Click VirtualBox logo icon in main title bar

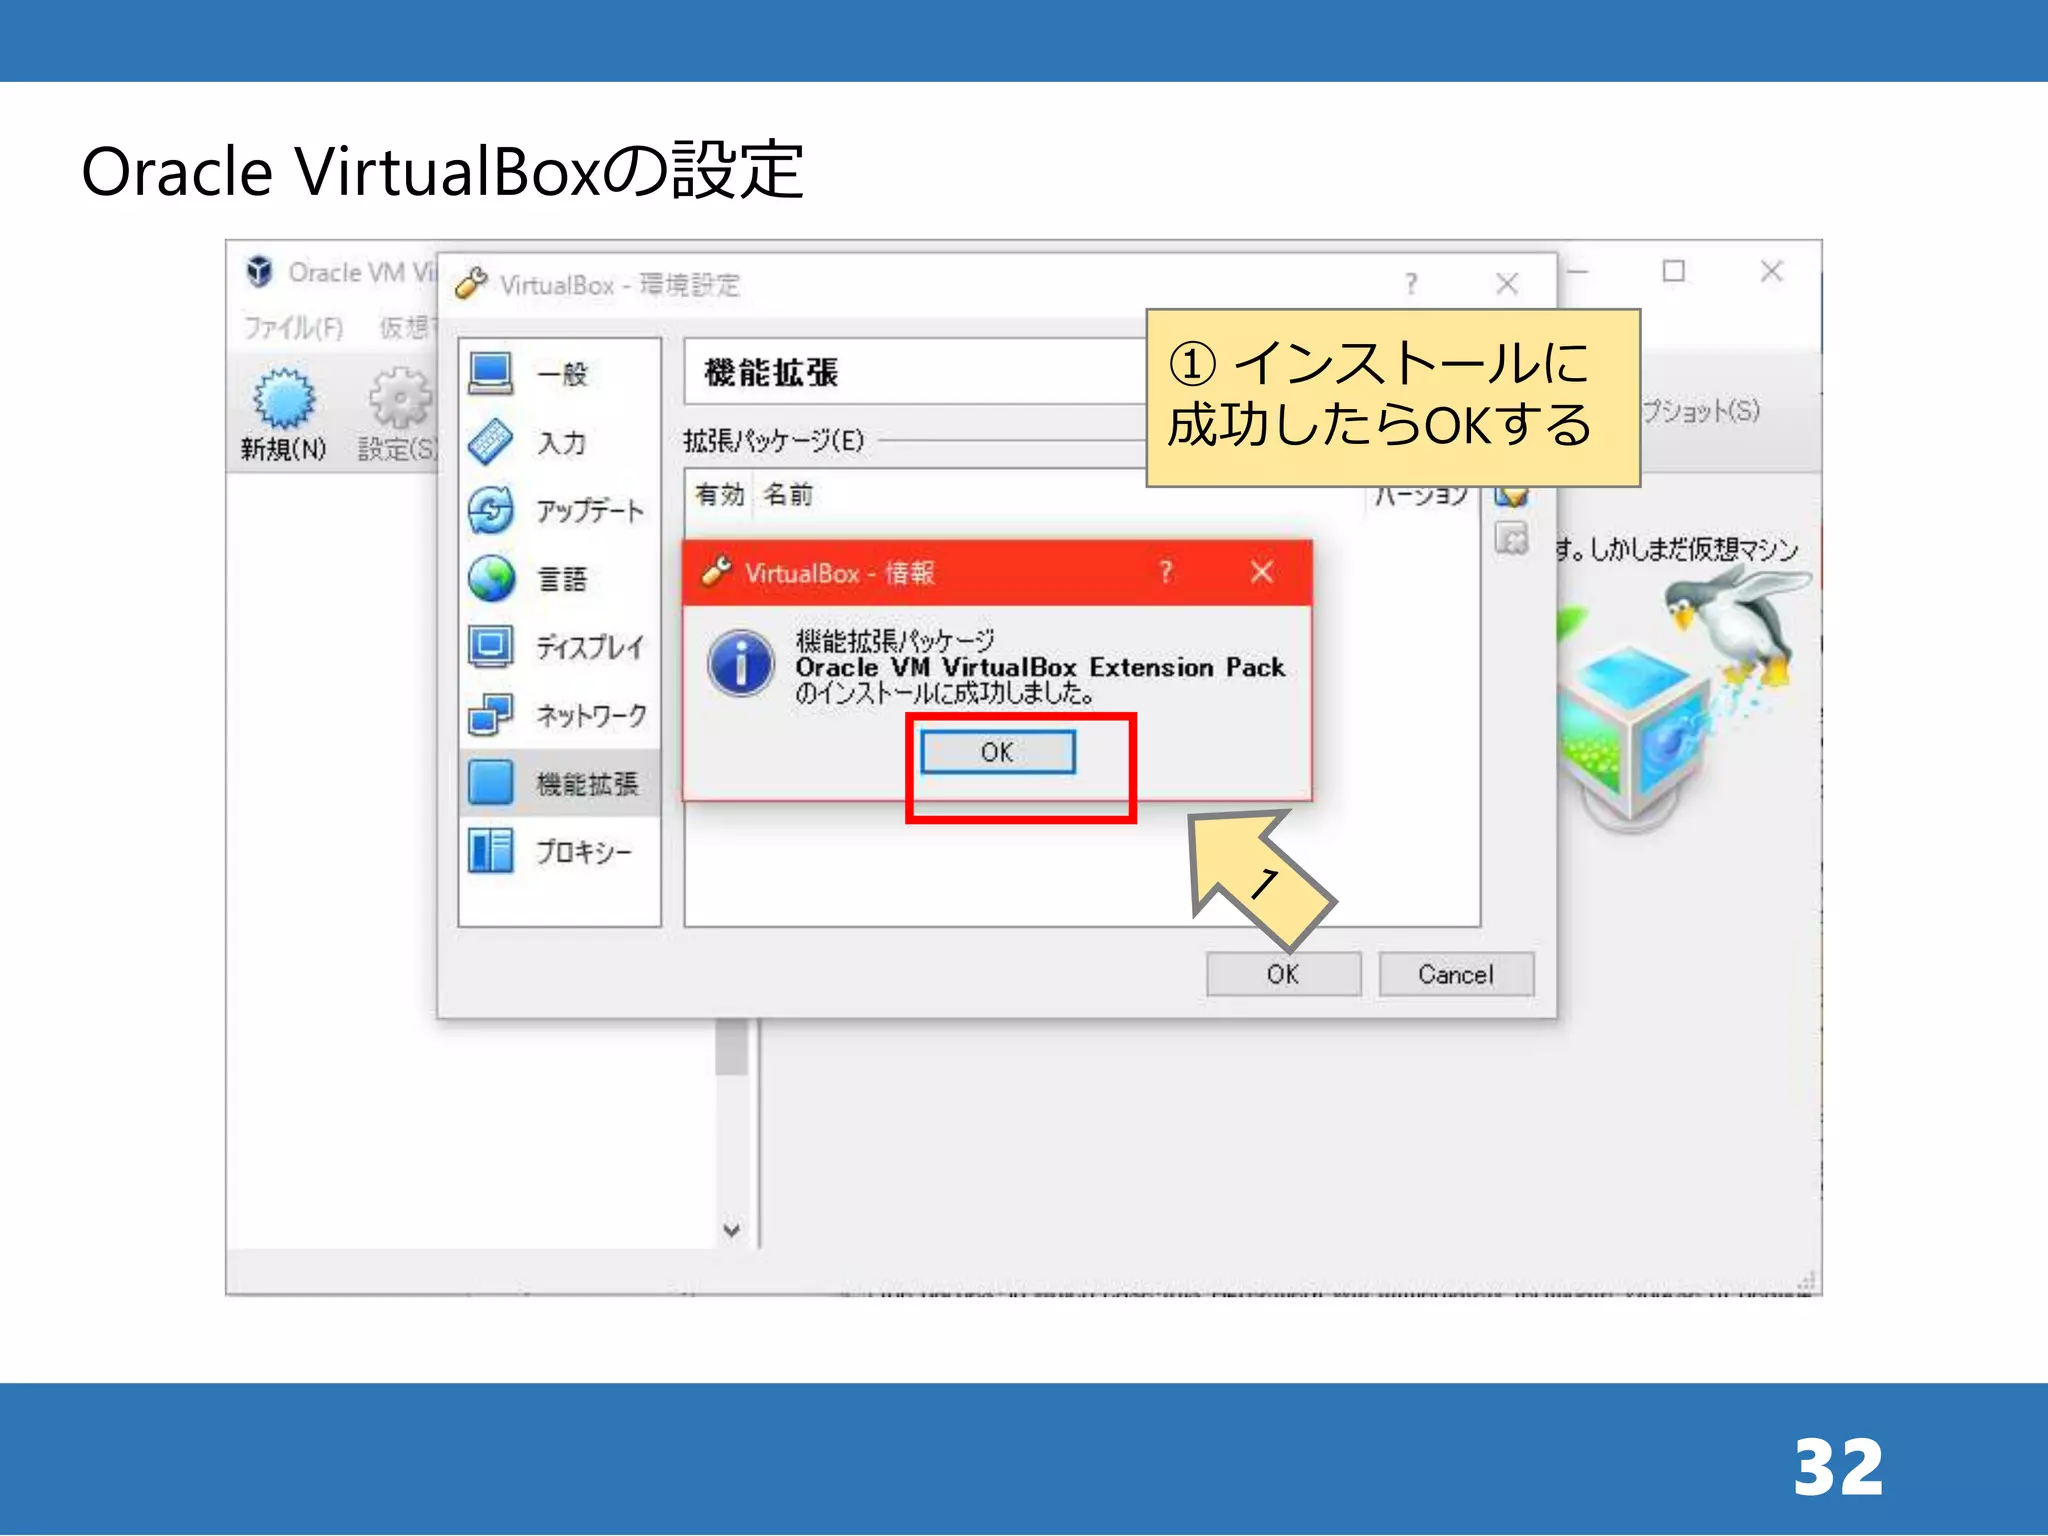260,271
